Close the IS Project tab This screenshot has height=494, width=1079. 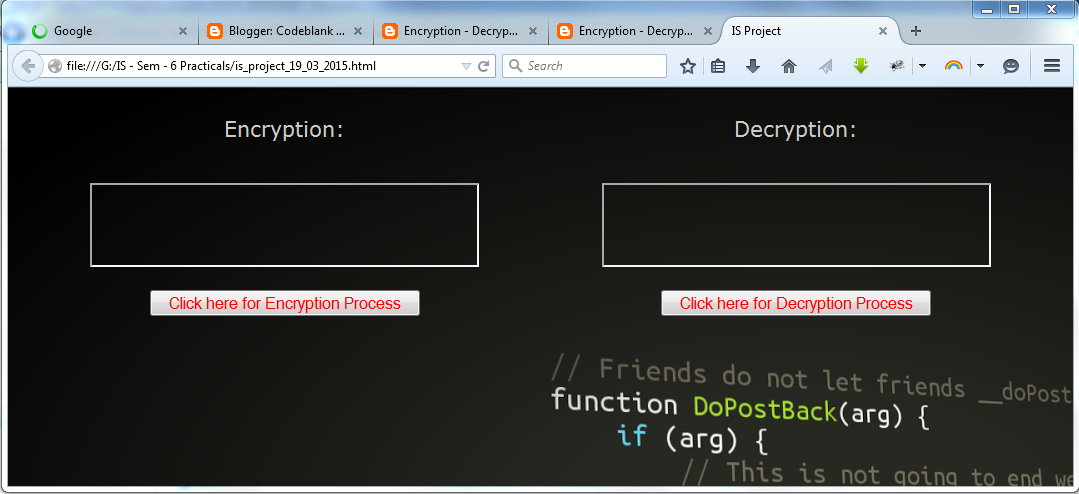pos(883,31)
